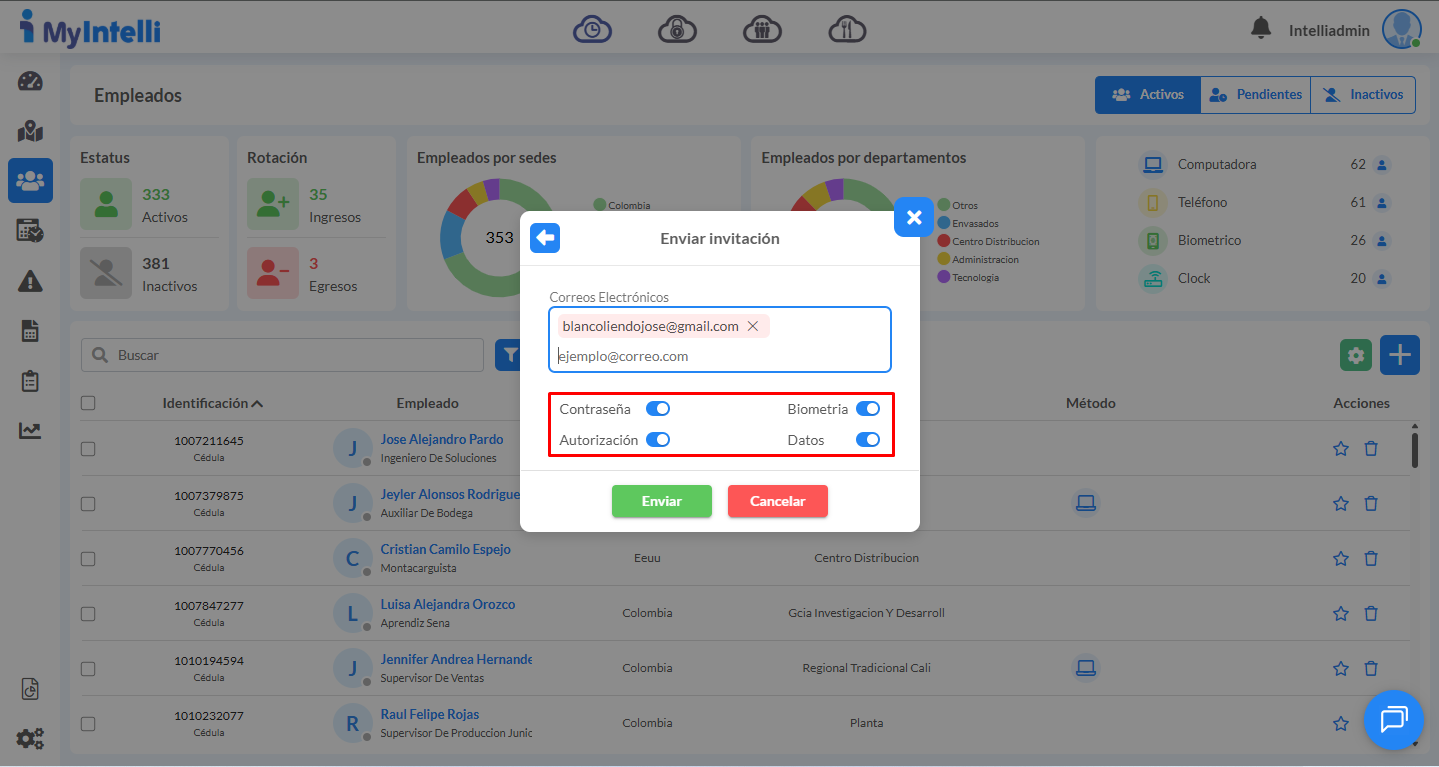1439x767 pixels.
Task: Click the back arrow in invitation dialog
Action: point(545,238)
